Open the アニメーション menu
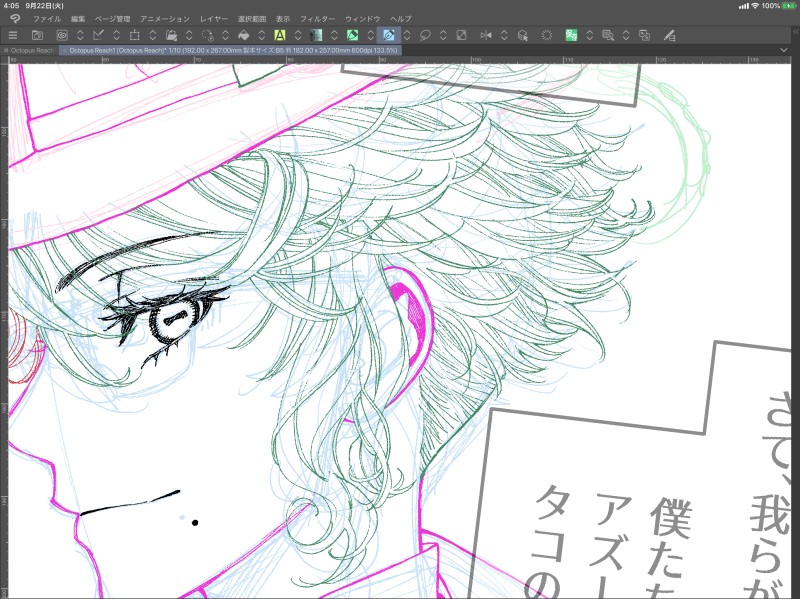This screenshot has height=599, width=800. pos(165,19)
